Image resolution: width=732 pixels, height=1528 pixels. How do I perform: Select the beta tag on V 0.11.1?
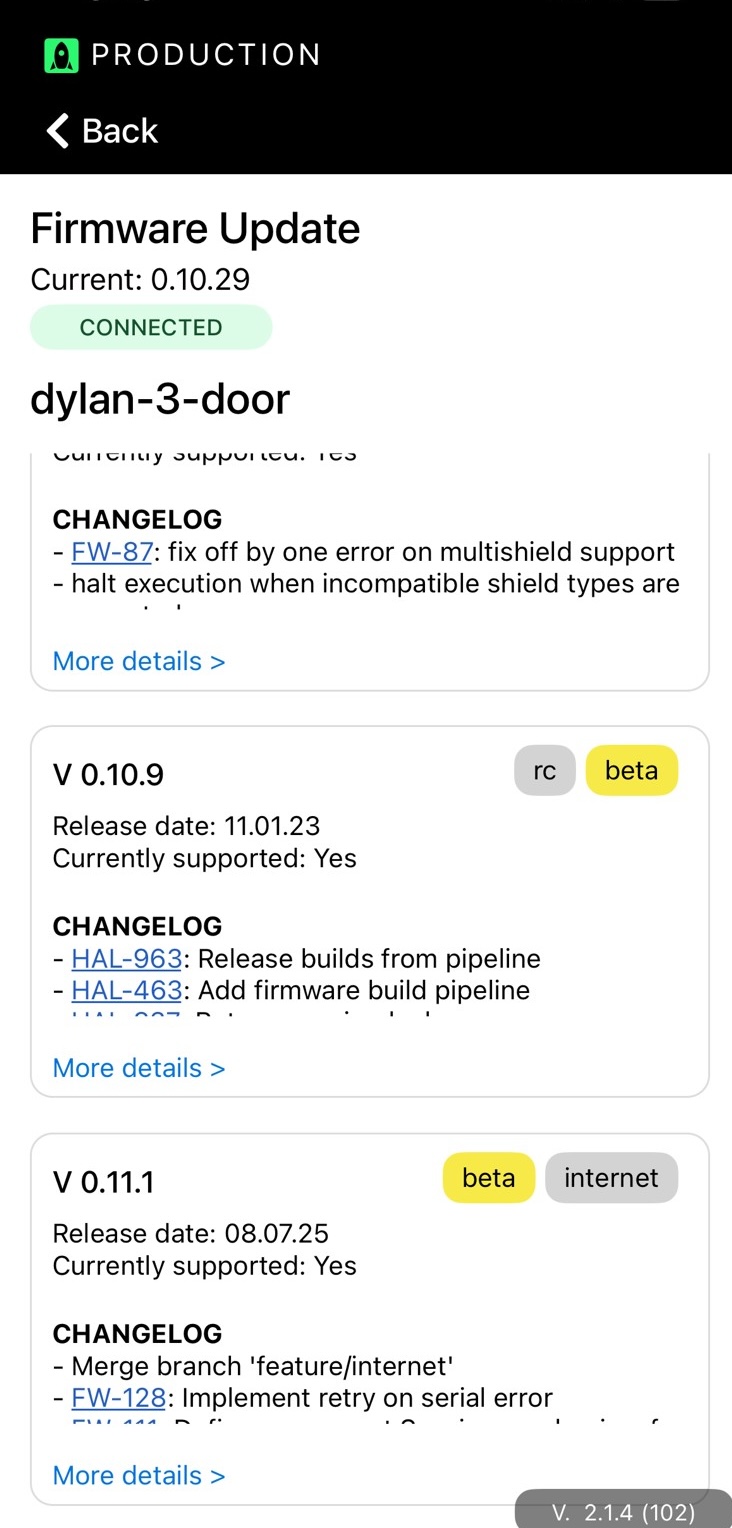(489, 1178)
